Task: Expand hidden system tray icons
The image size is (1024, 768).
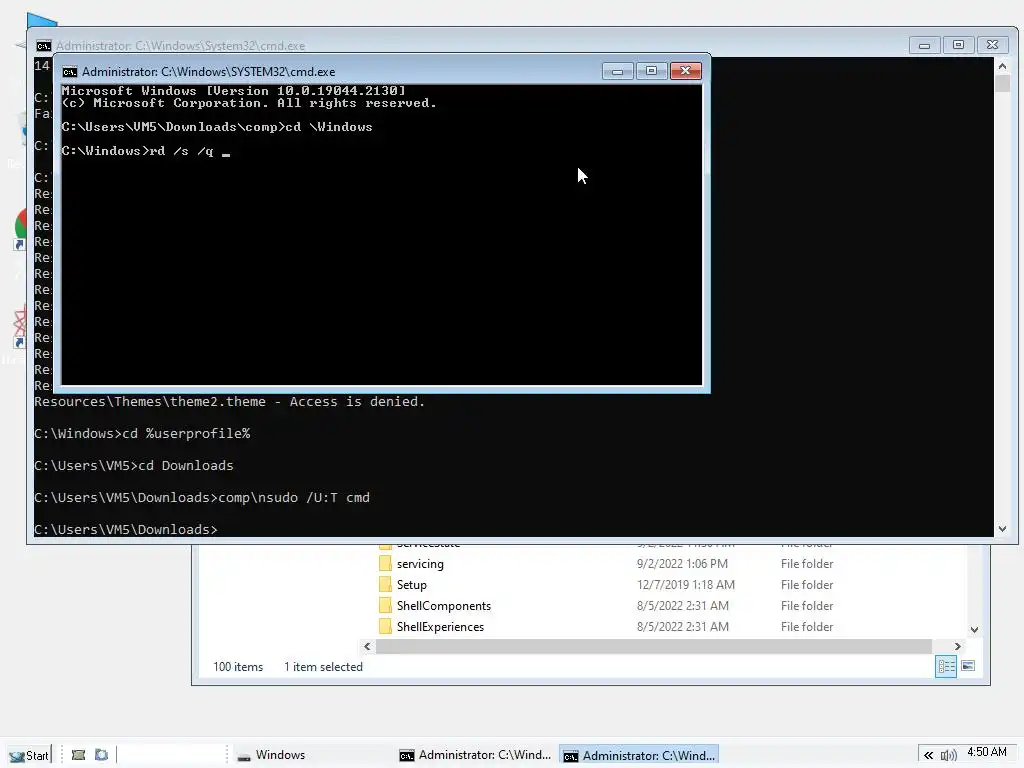Action: pyautogui.click(x=928, y=755)
